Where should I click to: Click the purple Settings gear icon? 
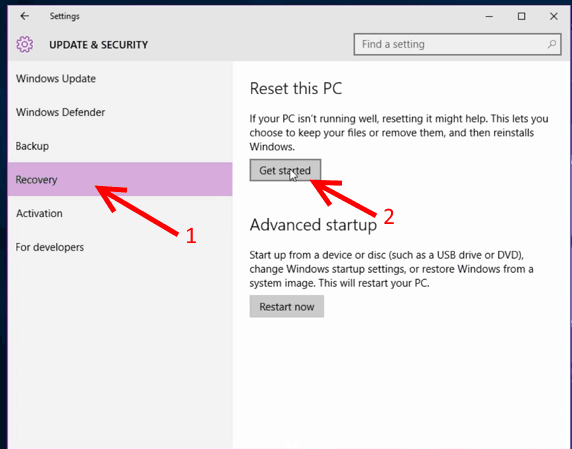click(25, 44)
